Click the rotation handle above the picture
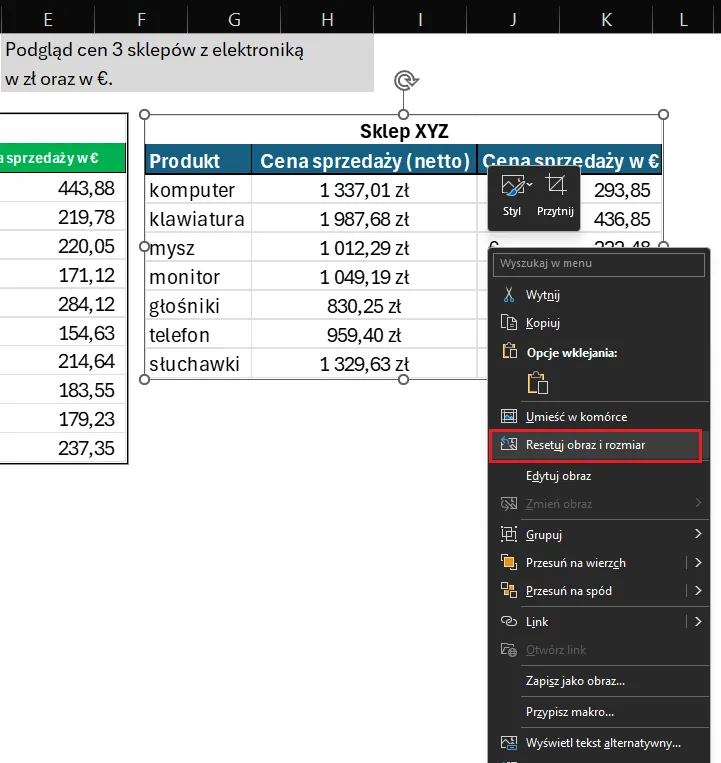Screen dimensions: 721x763 [404, 80]
